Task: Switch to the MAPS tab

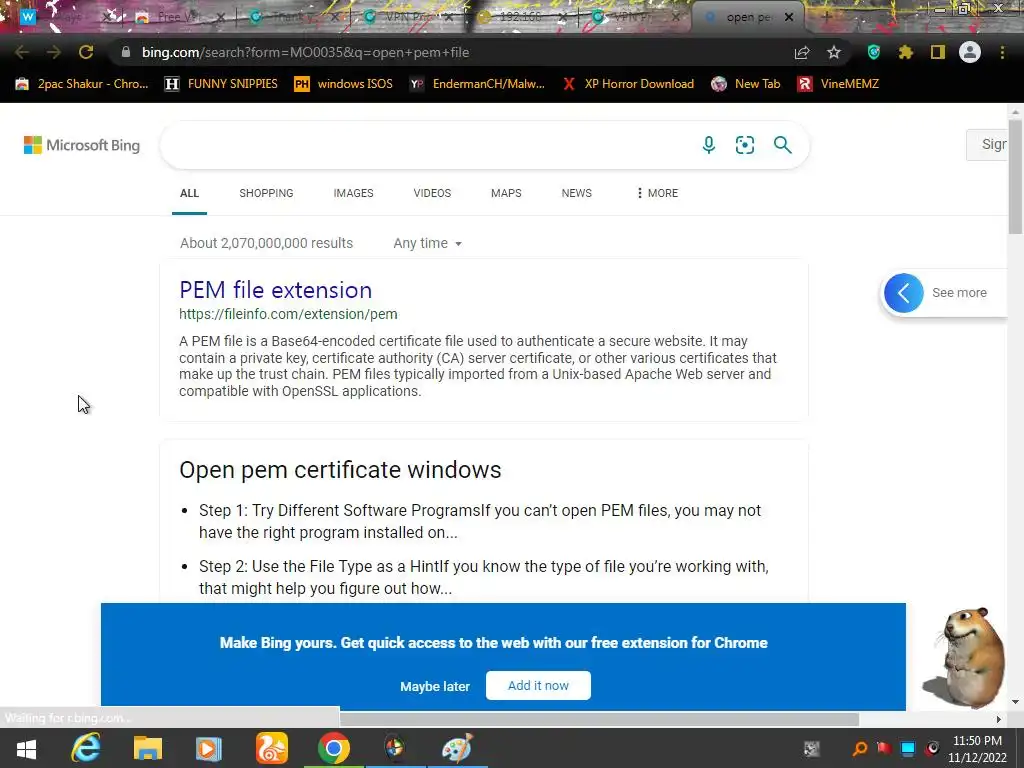Action: click(x=506, y=193)
